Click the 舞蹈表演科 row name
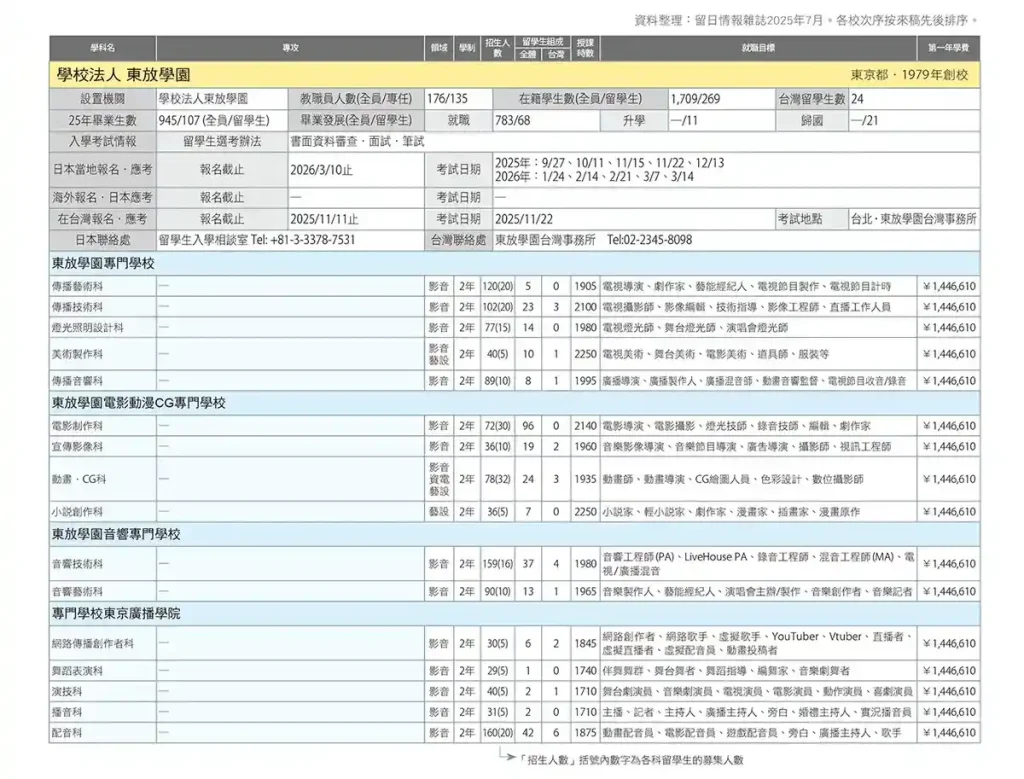This screenshot has height=779, width=1024. 78,671
